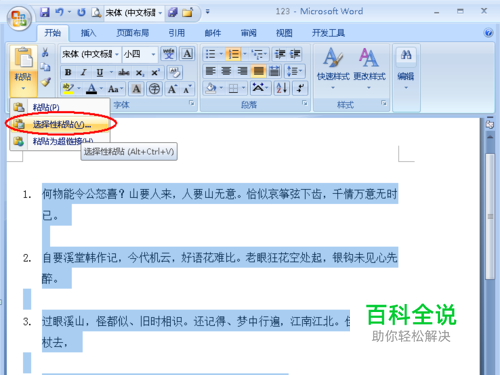Switch to the 视图 tab
This screenshot has height=375, width=500.
[284, 33]
